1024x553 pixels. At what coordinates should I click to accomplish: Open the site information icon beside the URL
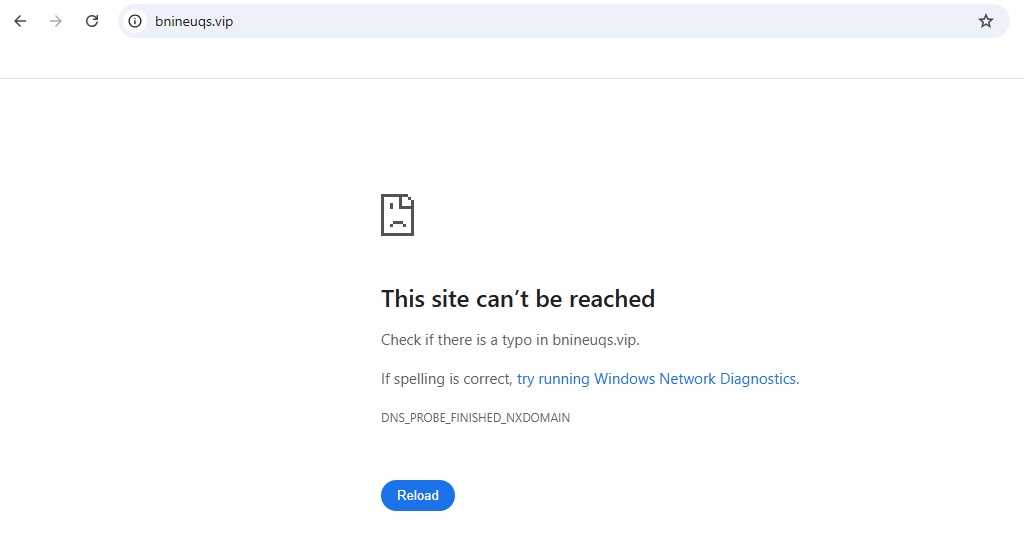pos(136,21)
